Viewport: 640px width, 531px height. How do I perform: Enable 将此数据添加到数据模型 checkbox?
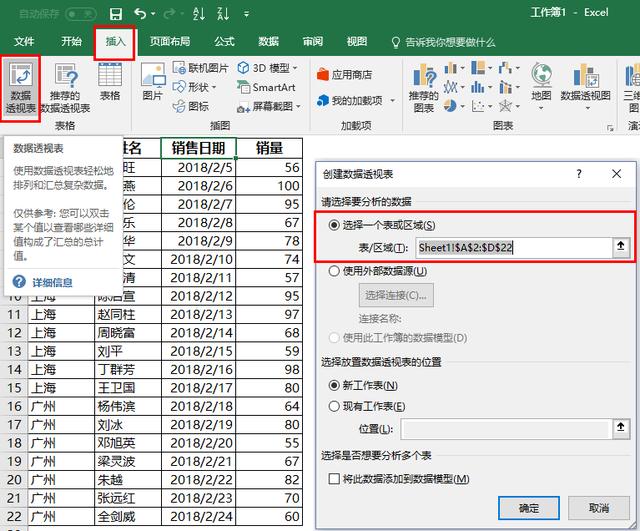point(334,479)
